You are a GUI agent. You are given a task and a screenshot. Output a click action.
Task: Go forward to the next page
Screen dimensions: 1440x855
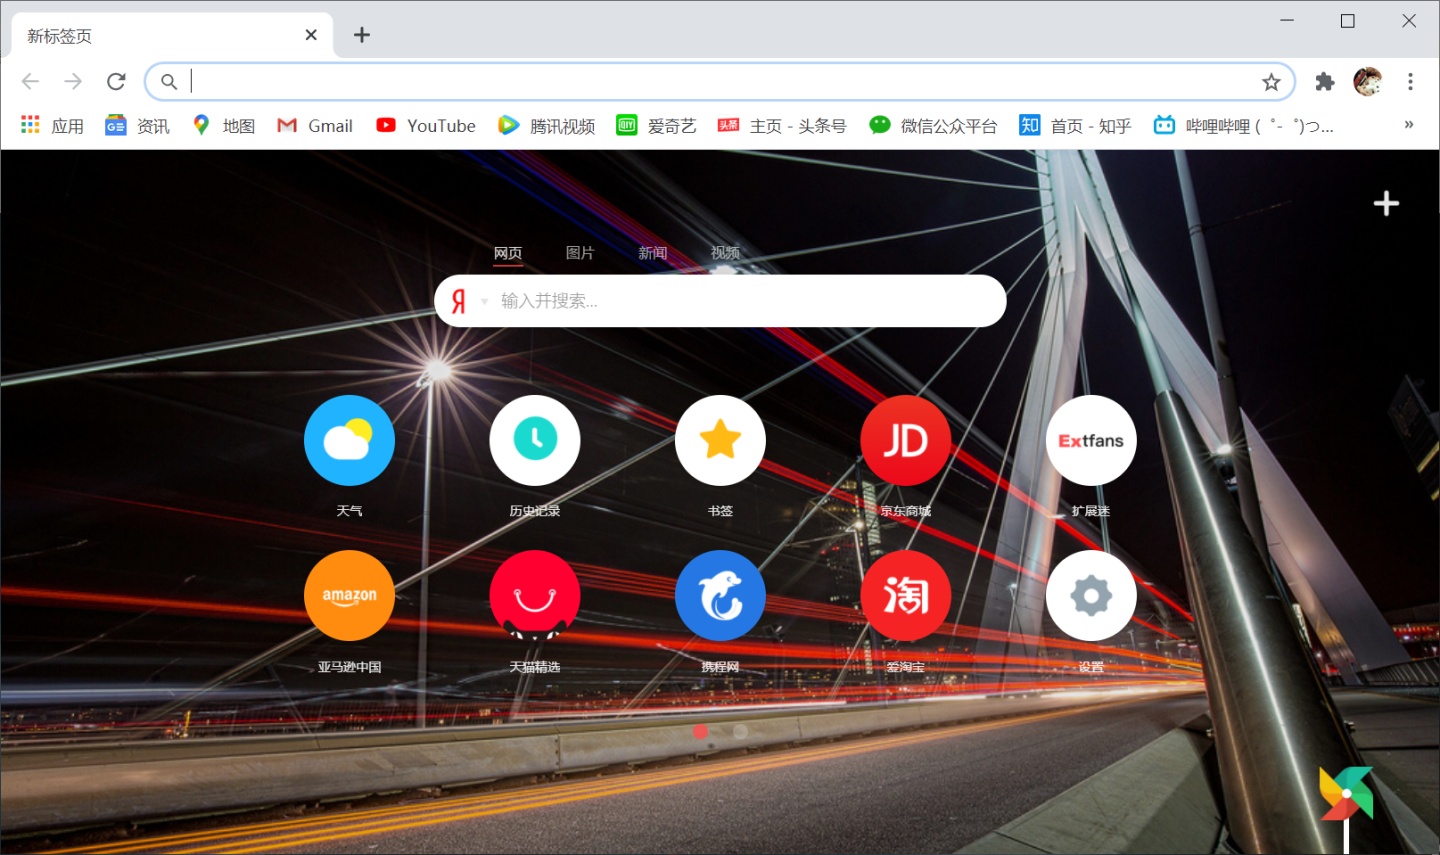(73, 82)
